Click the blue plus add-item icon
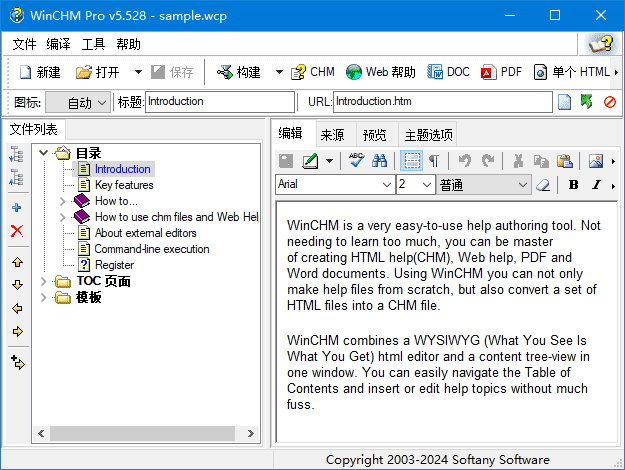Screen dimensions: 625x470 17,207
